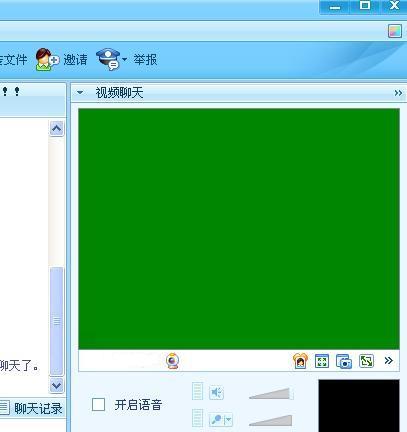The height and width of the screenshot is (432, 407).
Task: Click the police-hat report icon
Action: point(108,59)
